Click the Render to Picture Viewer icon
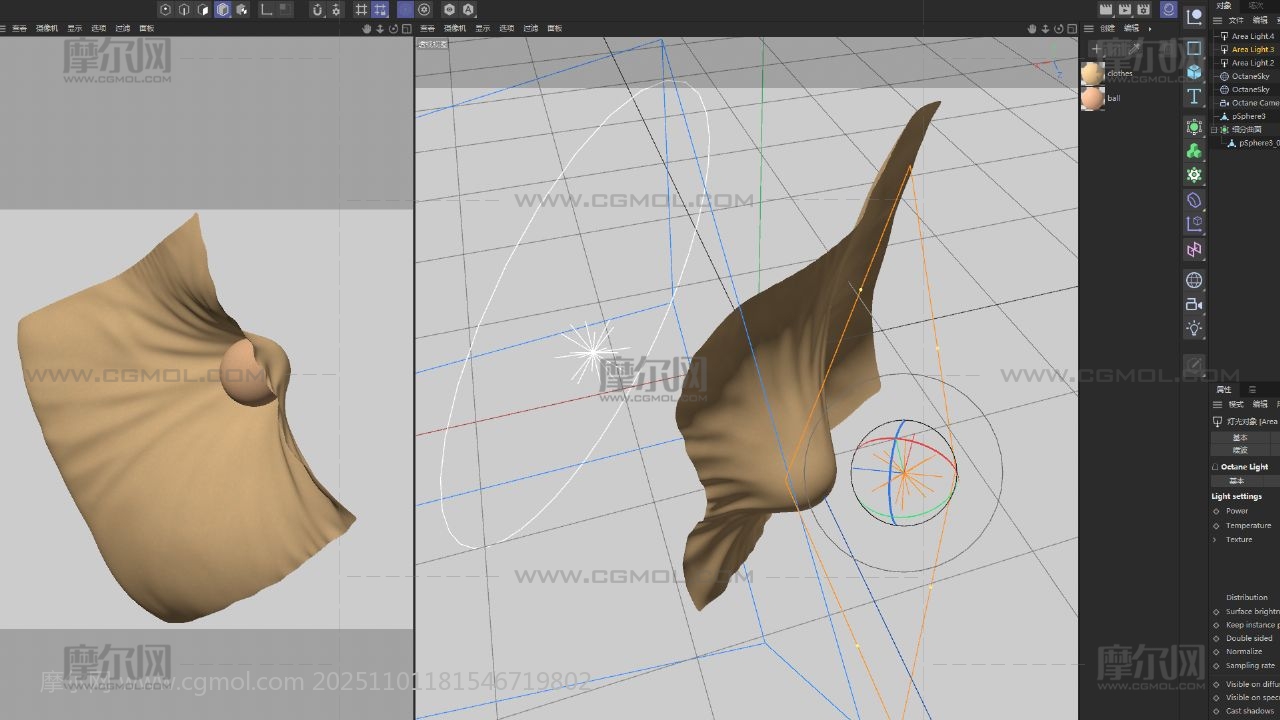The width and height of the screenshot is (1280, 720). [x=1125, y=10]
